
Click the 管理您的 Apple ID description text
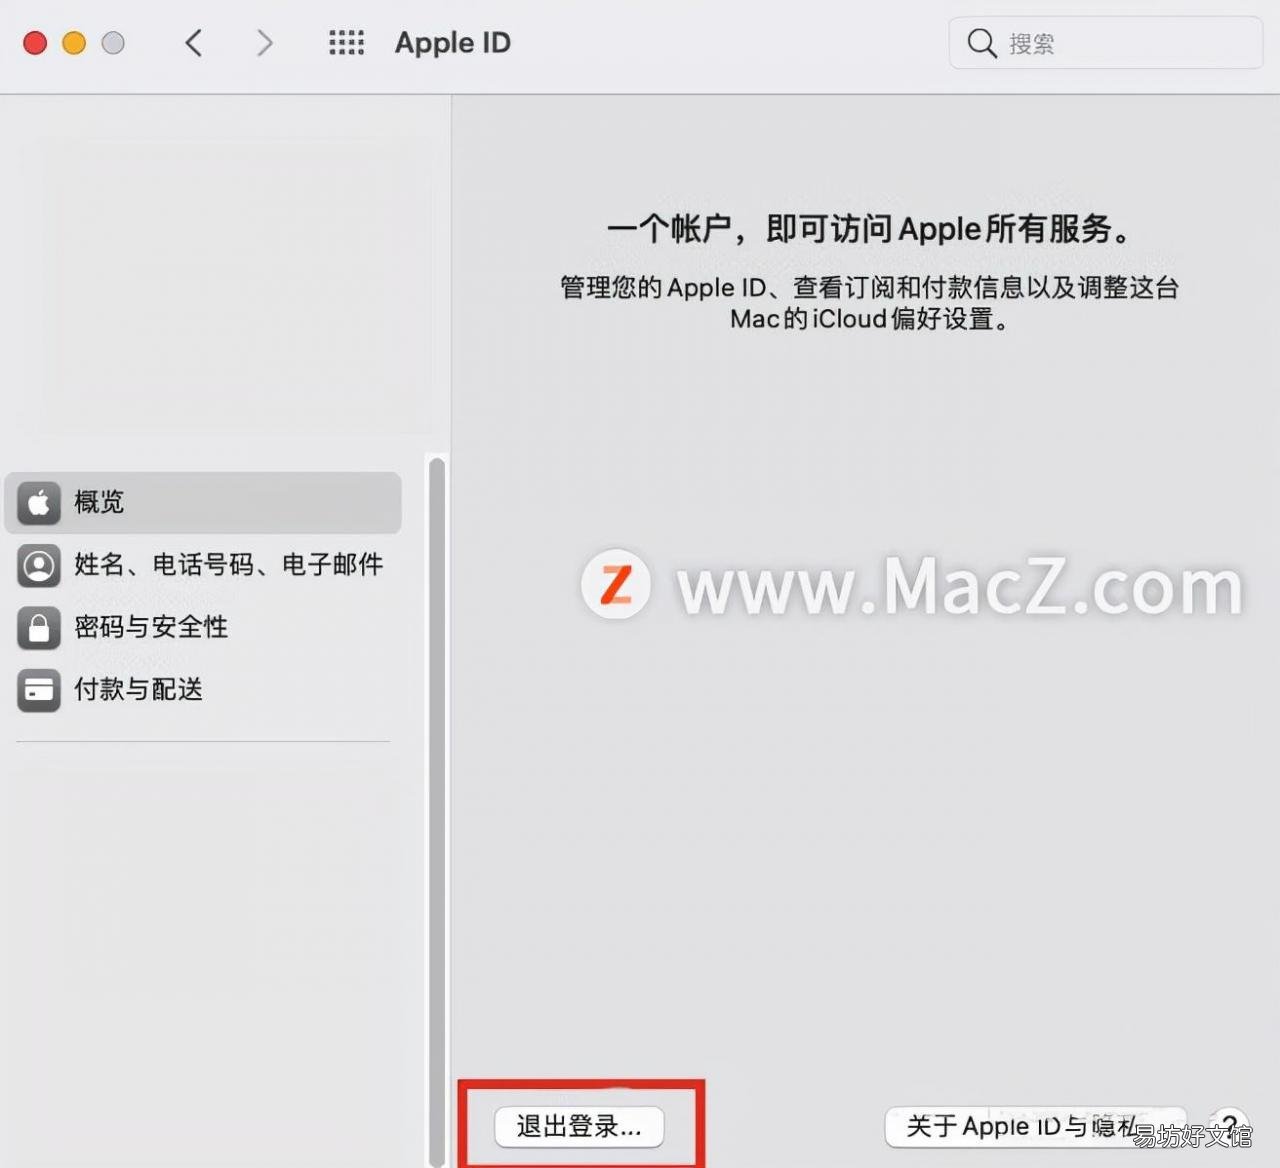869,303
